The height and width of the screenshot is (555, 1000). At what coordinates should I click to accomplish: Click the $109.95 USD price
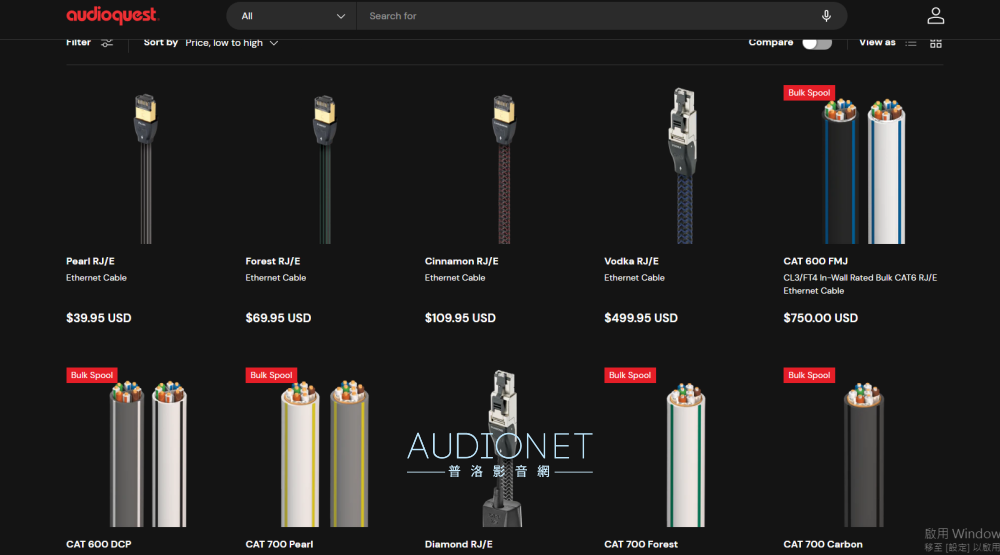point(460,318)
